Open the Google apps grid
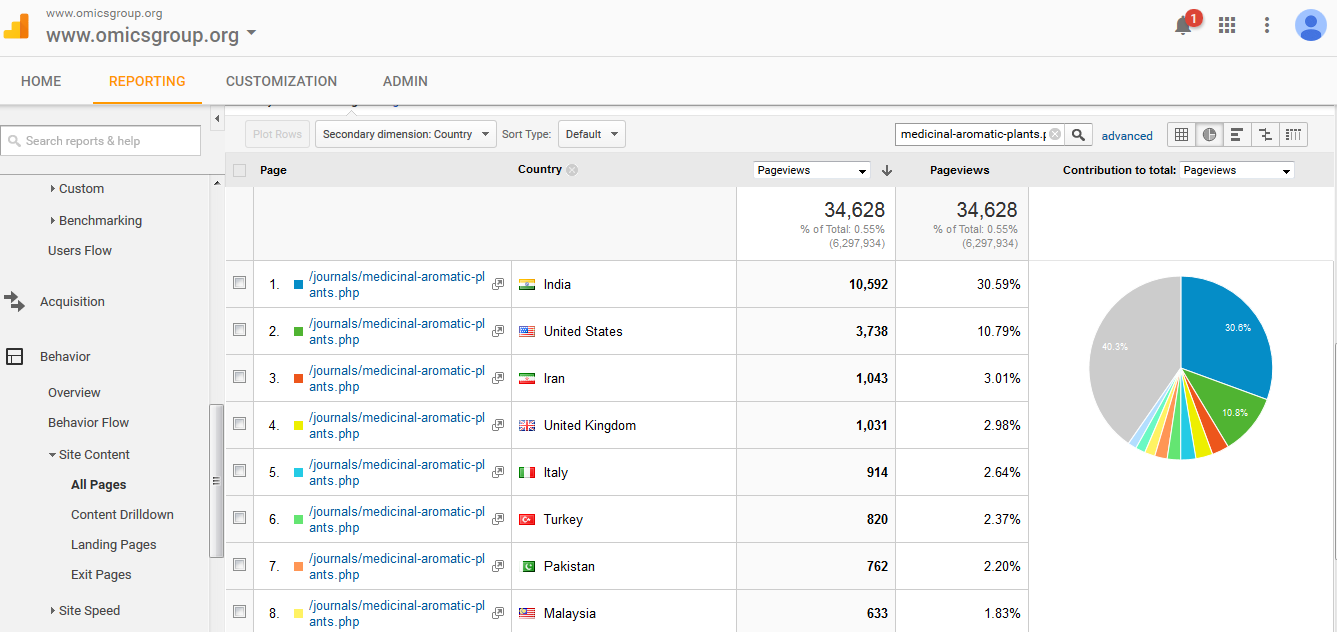The height and width of the screenshot is (632, 1337). pyautogui.click(x=1227, y=25)
